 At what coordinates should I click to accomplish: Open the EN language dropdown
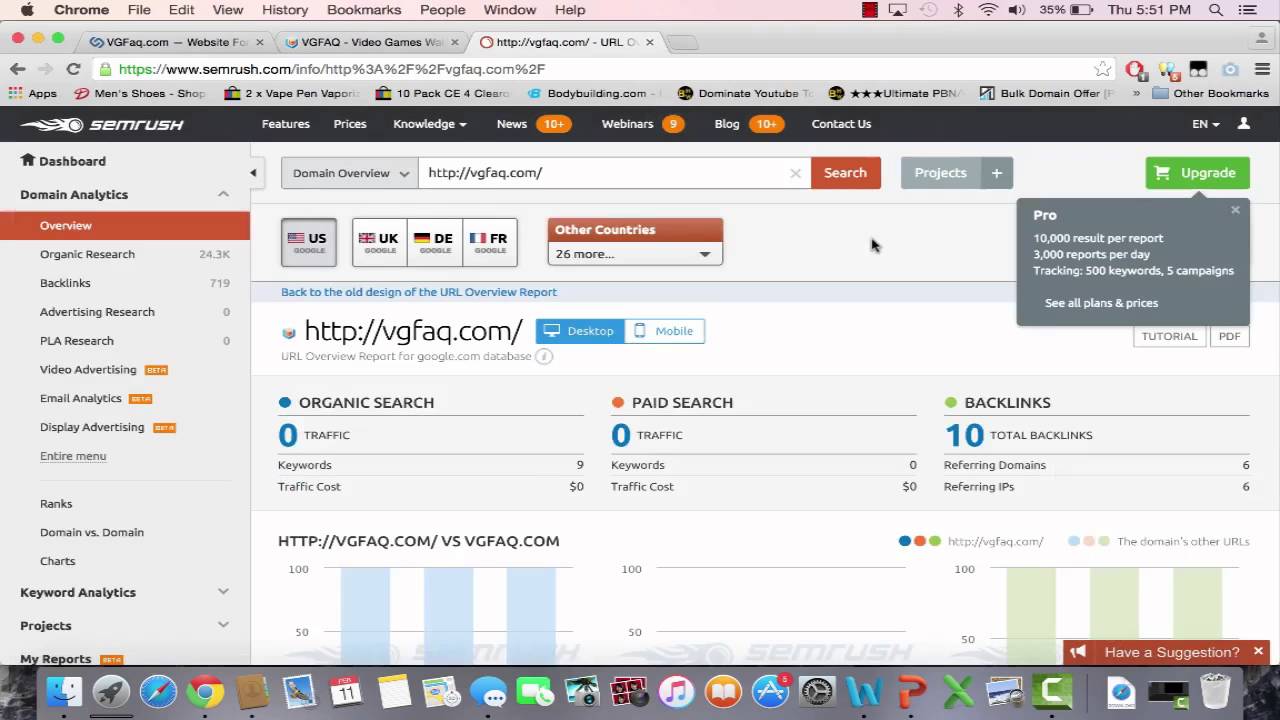click(x=1206, y=124)
